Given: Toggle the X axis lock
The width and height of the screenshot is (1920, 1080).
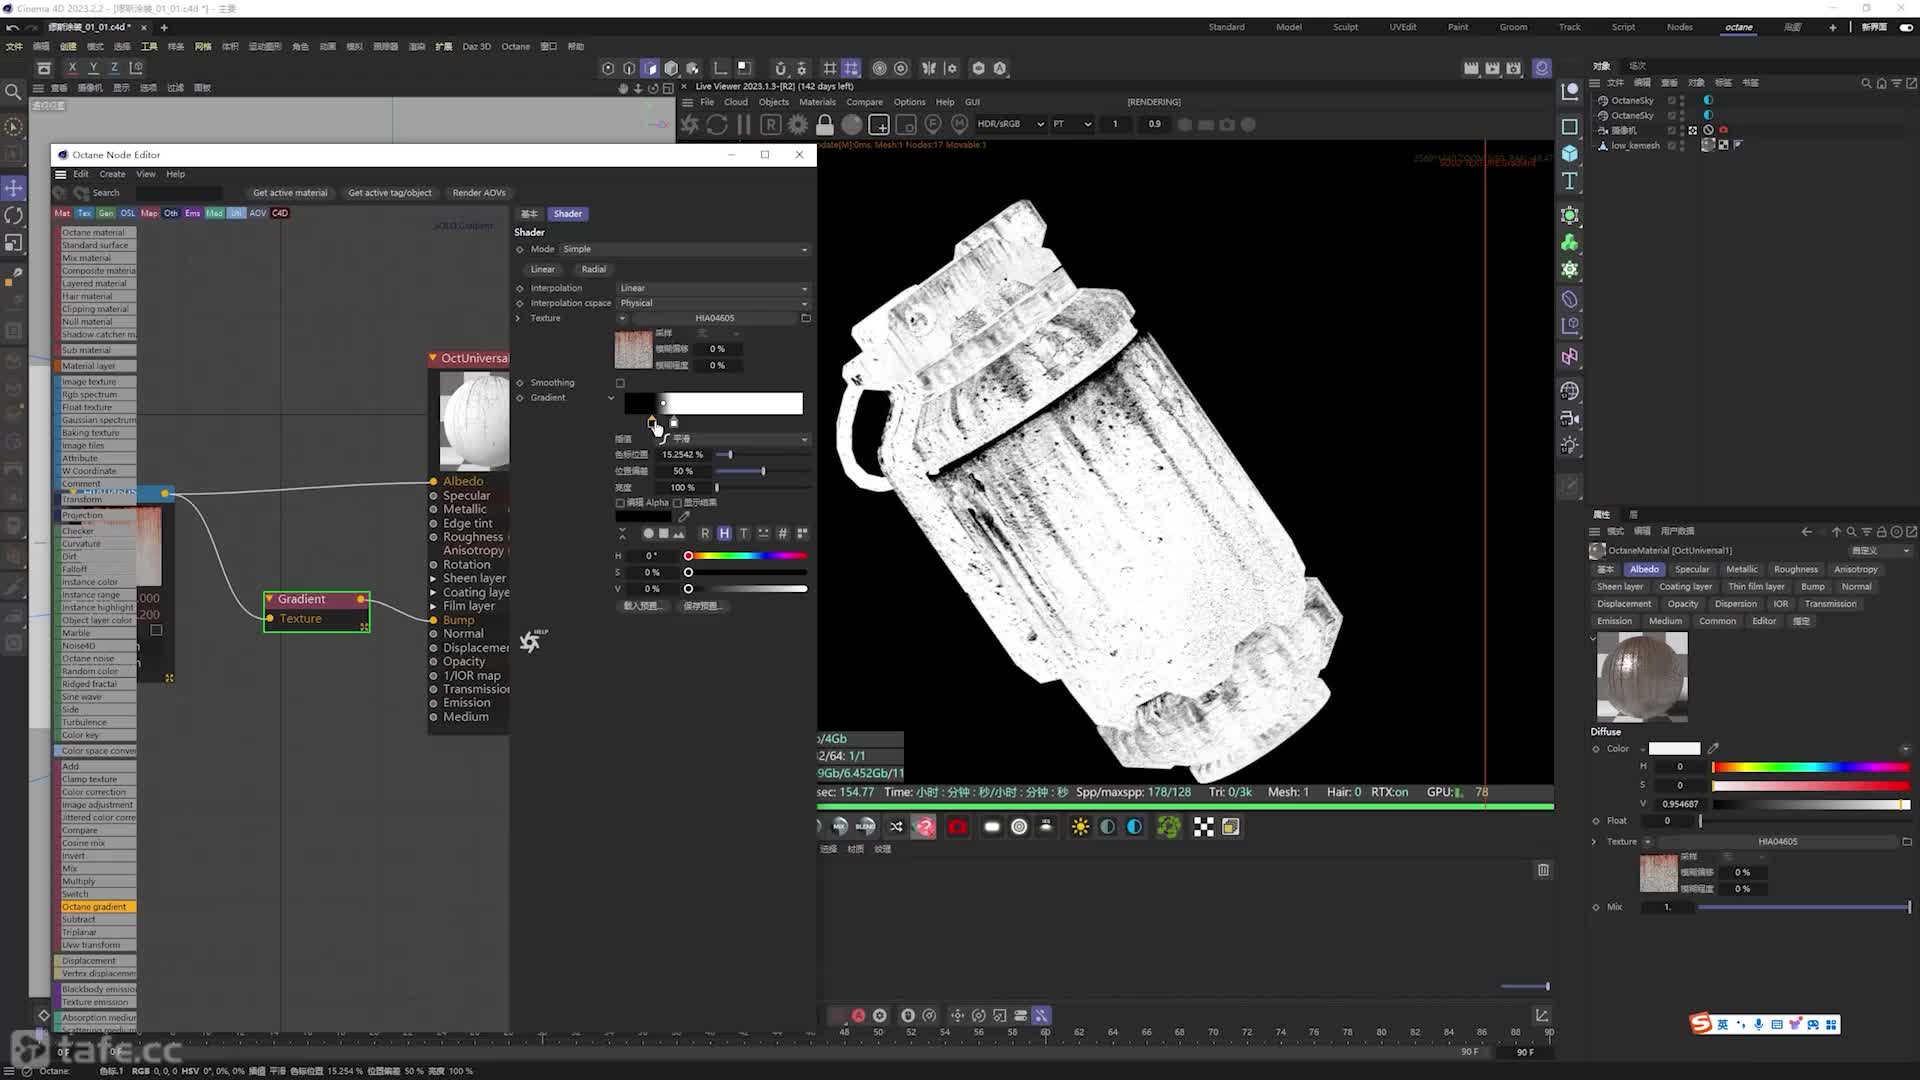Looking at the screenshot, I should pyautogui.click(x=72, y=68).
